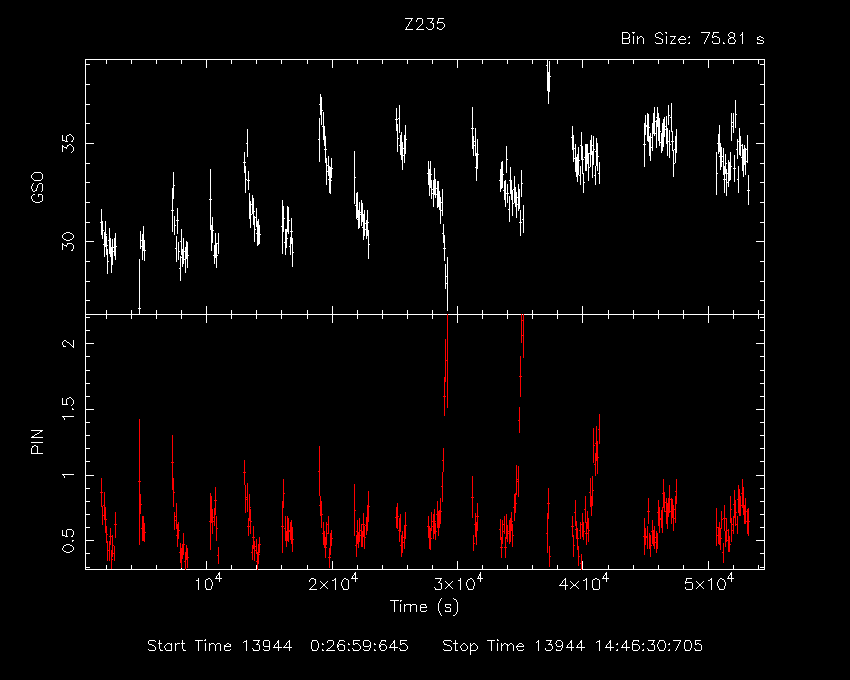Click the 14:46:30:705 stop timestamp

[x=649, y=646]
